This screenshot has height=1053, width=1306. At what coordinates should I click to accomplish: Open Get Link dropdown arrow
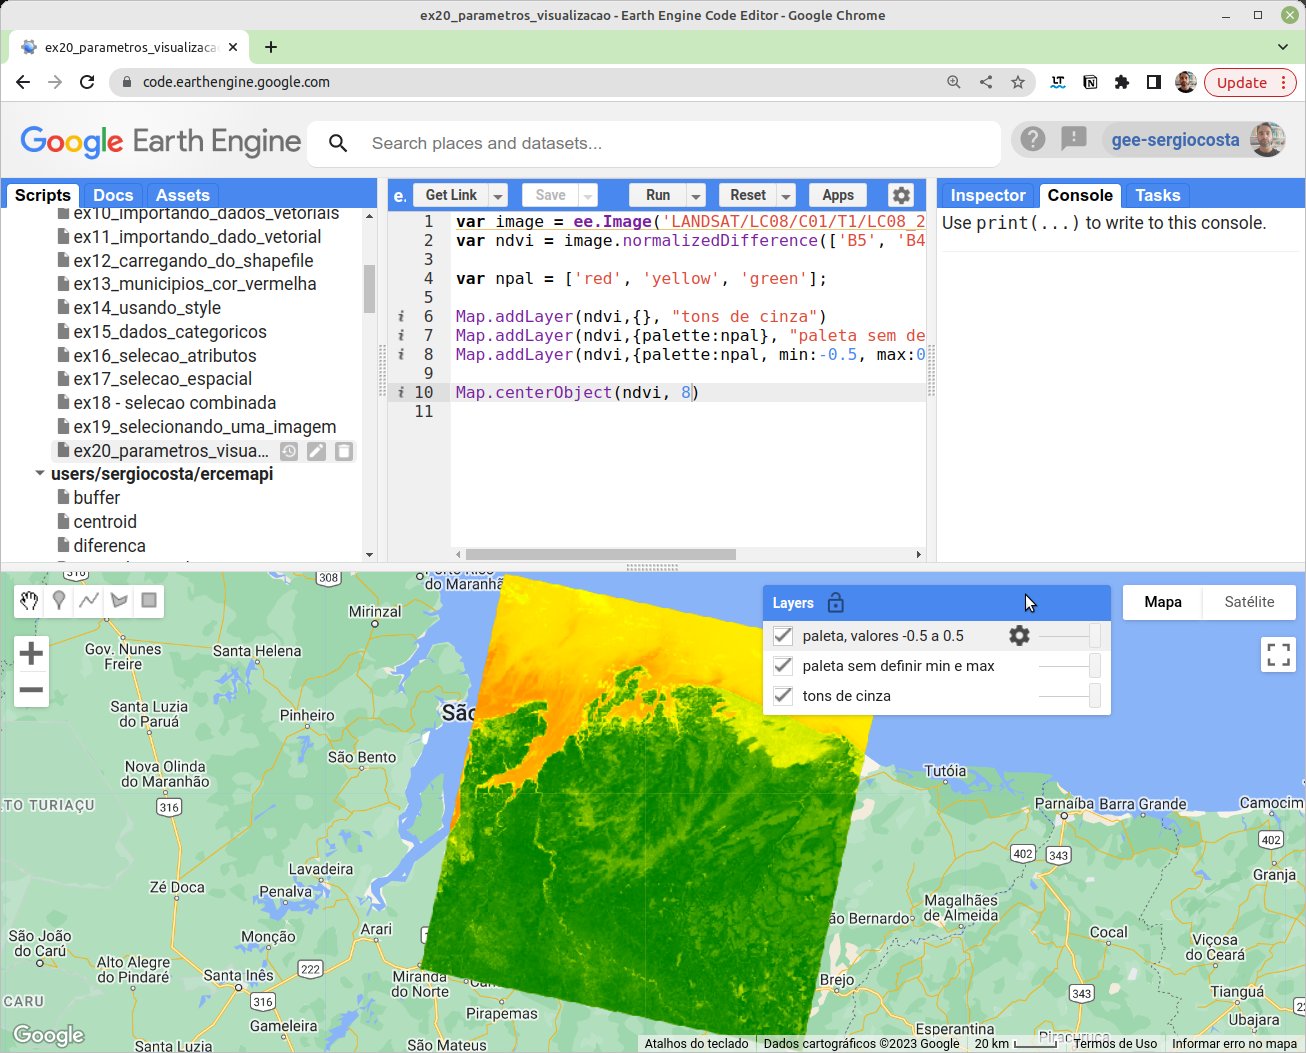pos(498,195)
